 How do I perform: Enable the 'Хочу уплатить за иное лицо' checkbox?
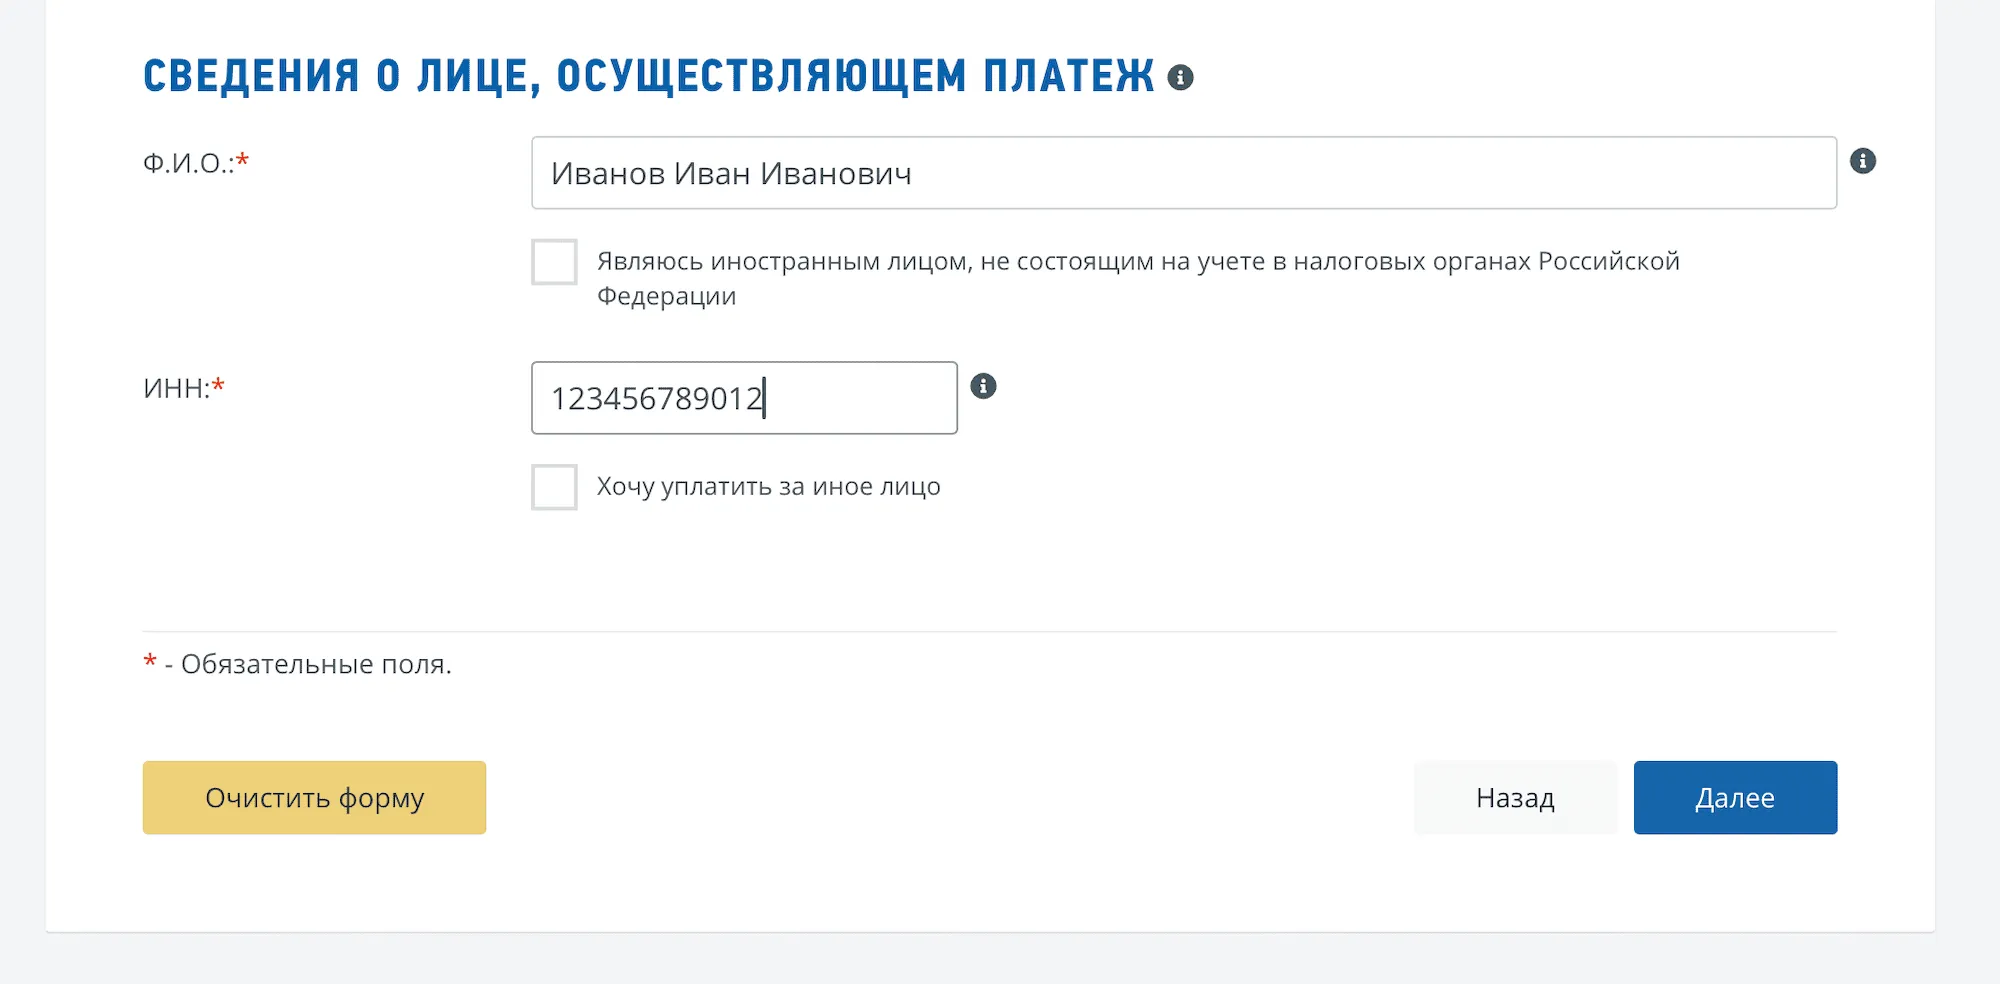554,487
